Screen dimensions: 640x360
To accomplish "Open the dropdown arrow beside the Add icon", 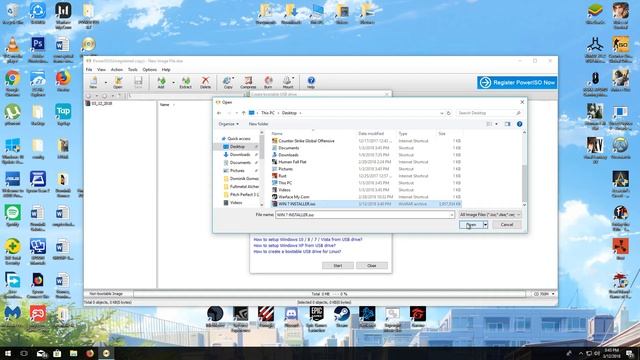I will click(173, 82).
